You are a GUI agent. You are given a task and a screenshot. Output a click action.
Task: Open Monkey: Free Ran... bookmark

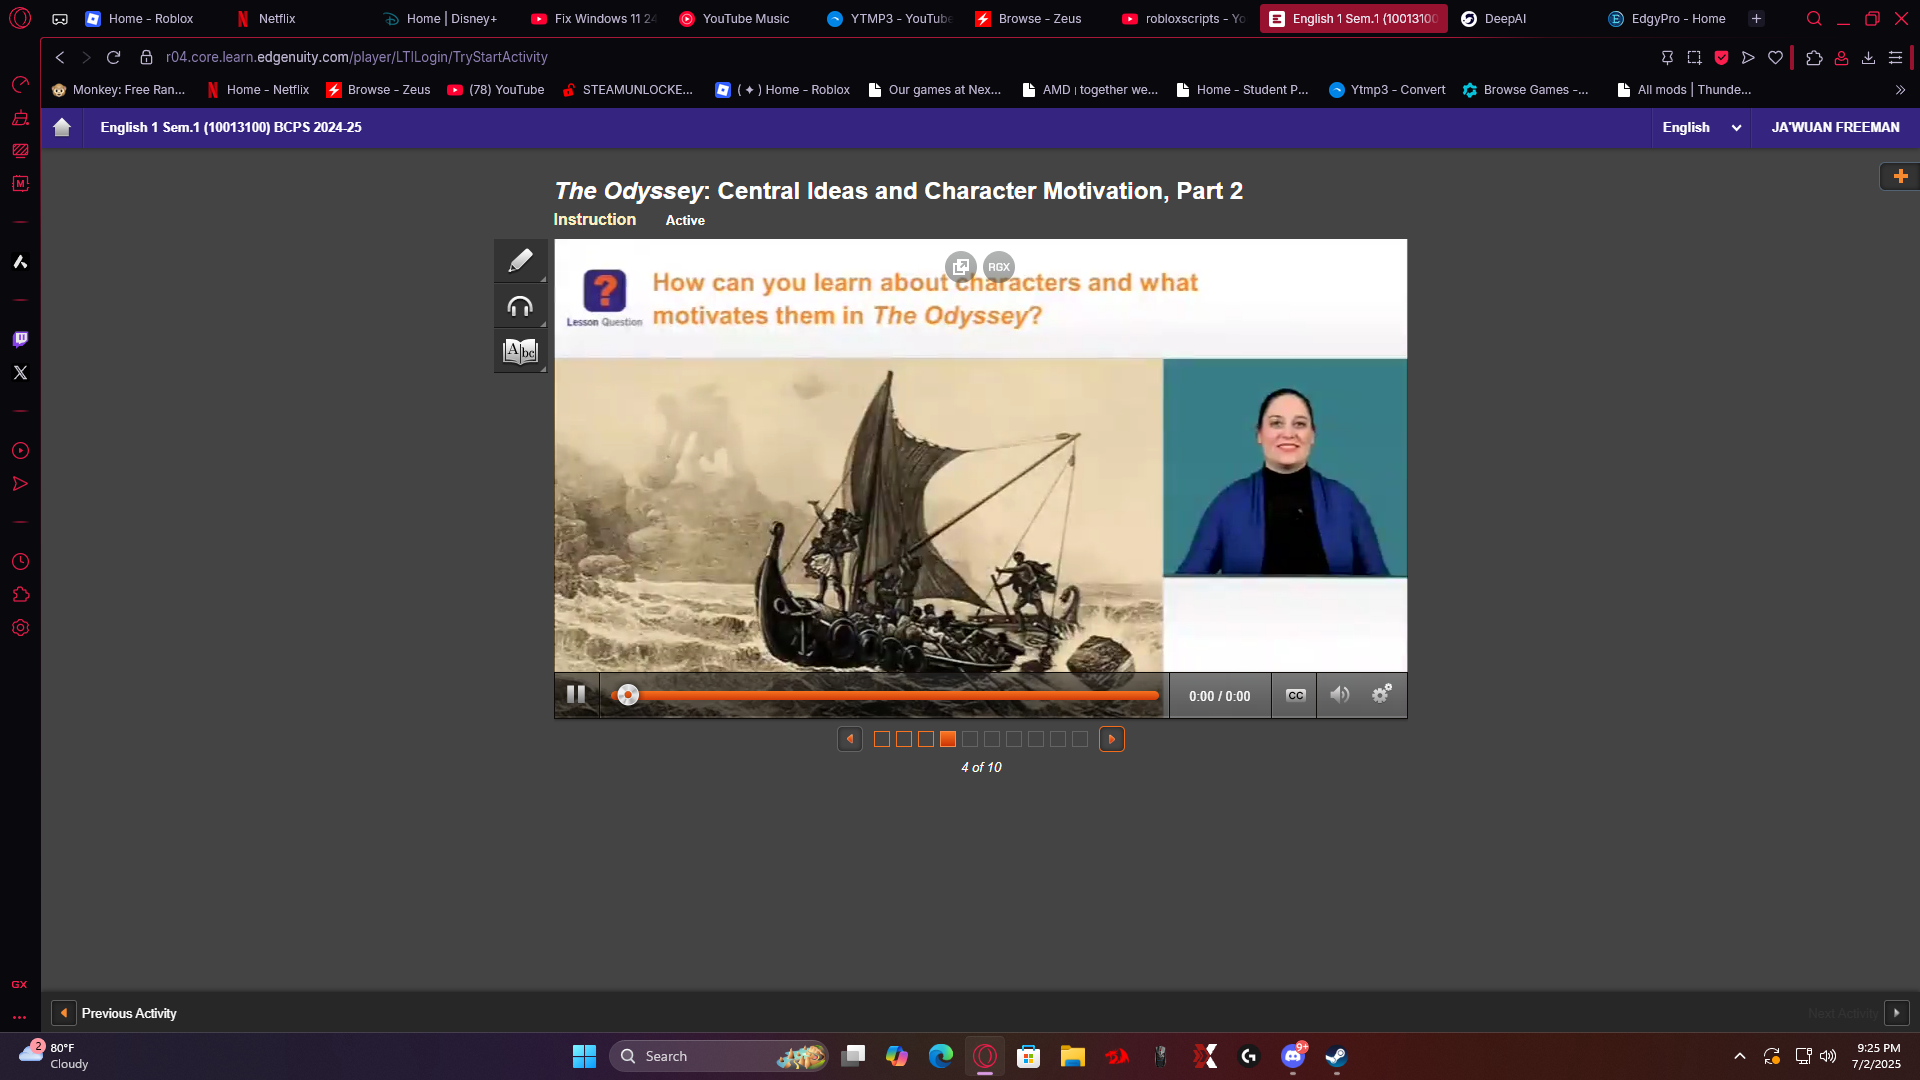click(x=118, y=90)
